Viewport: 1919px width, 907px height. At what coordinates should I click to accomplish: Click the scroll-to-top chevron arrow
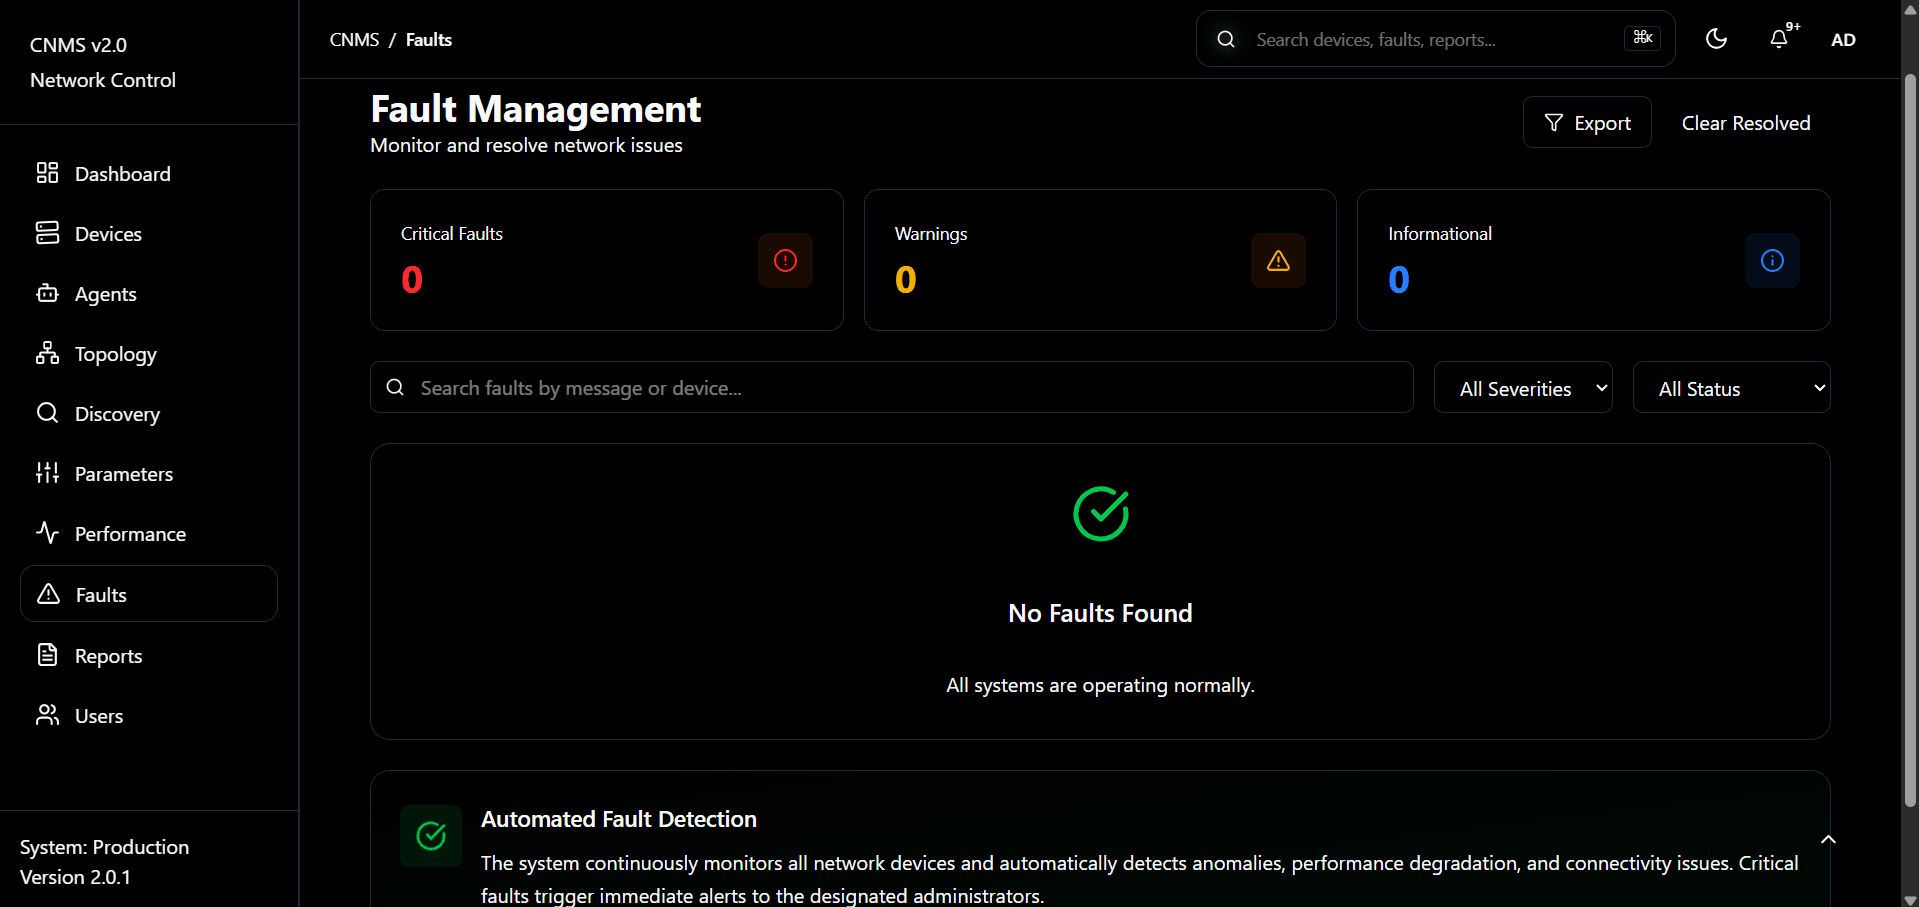(1828, 840)
